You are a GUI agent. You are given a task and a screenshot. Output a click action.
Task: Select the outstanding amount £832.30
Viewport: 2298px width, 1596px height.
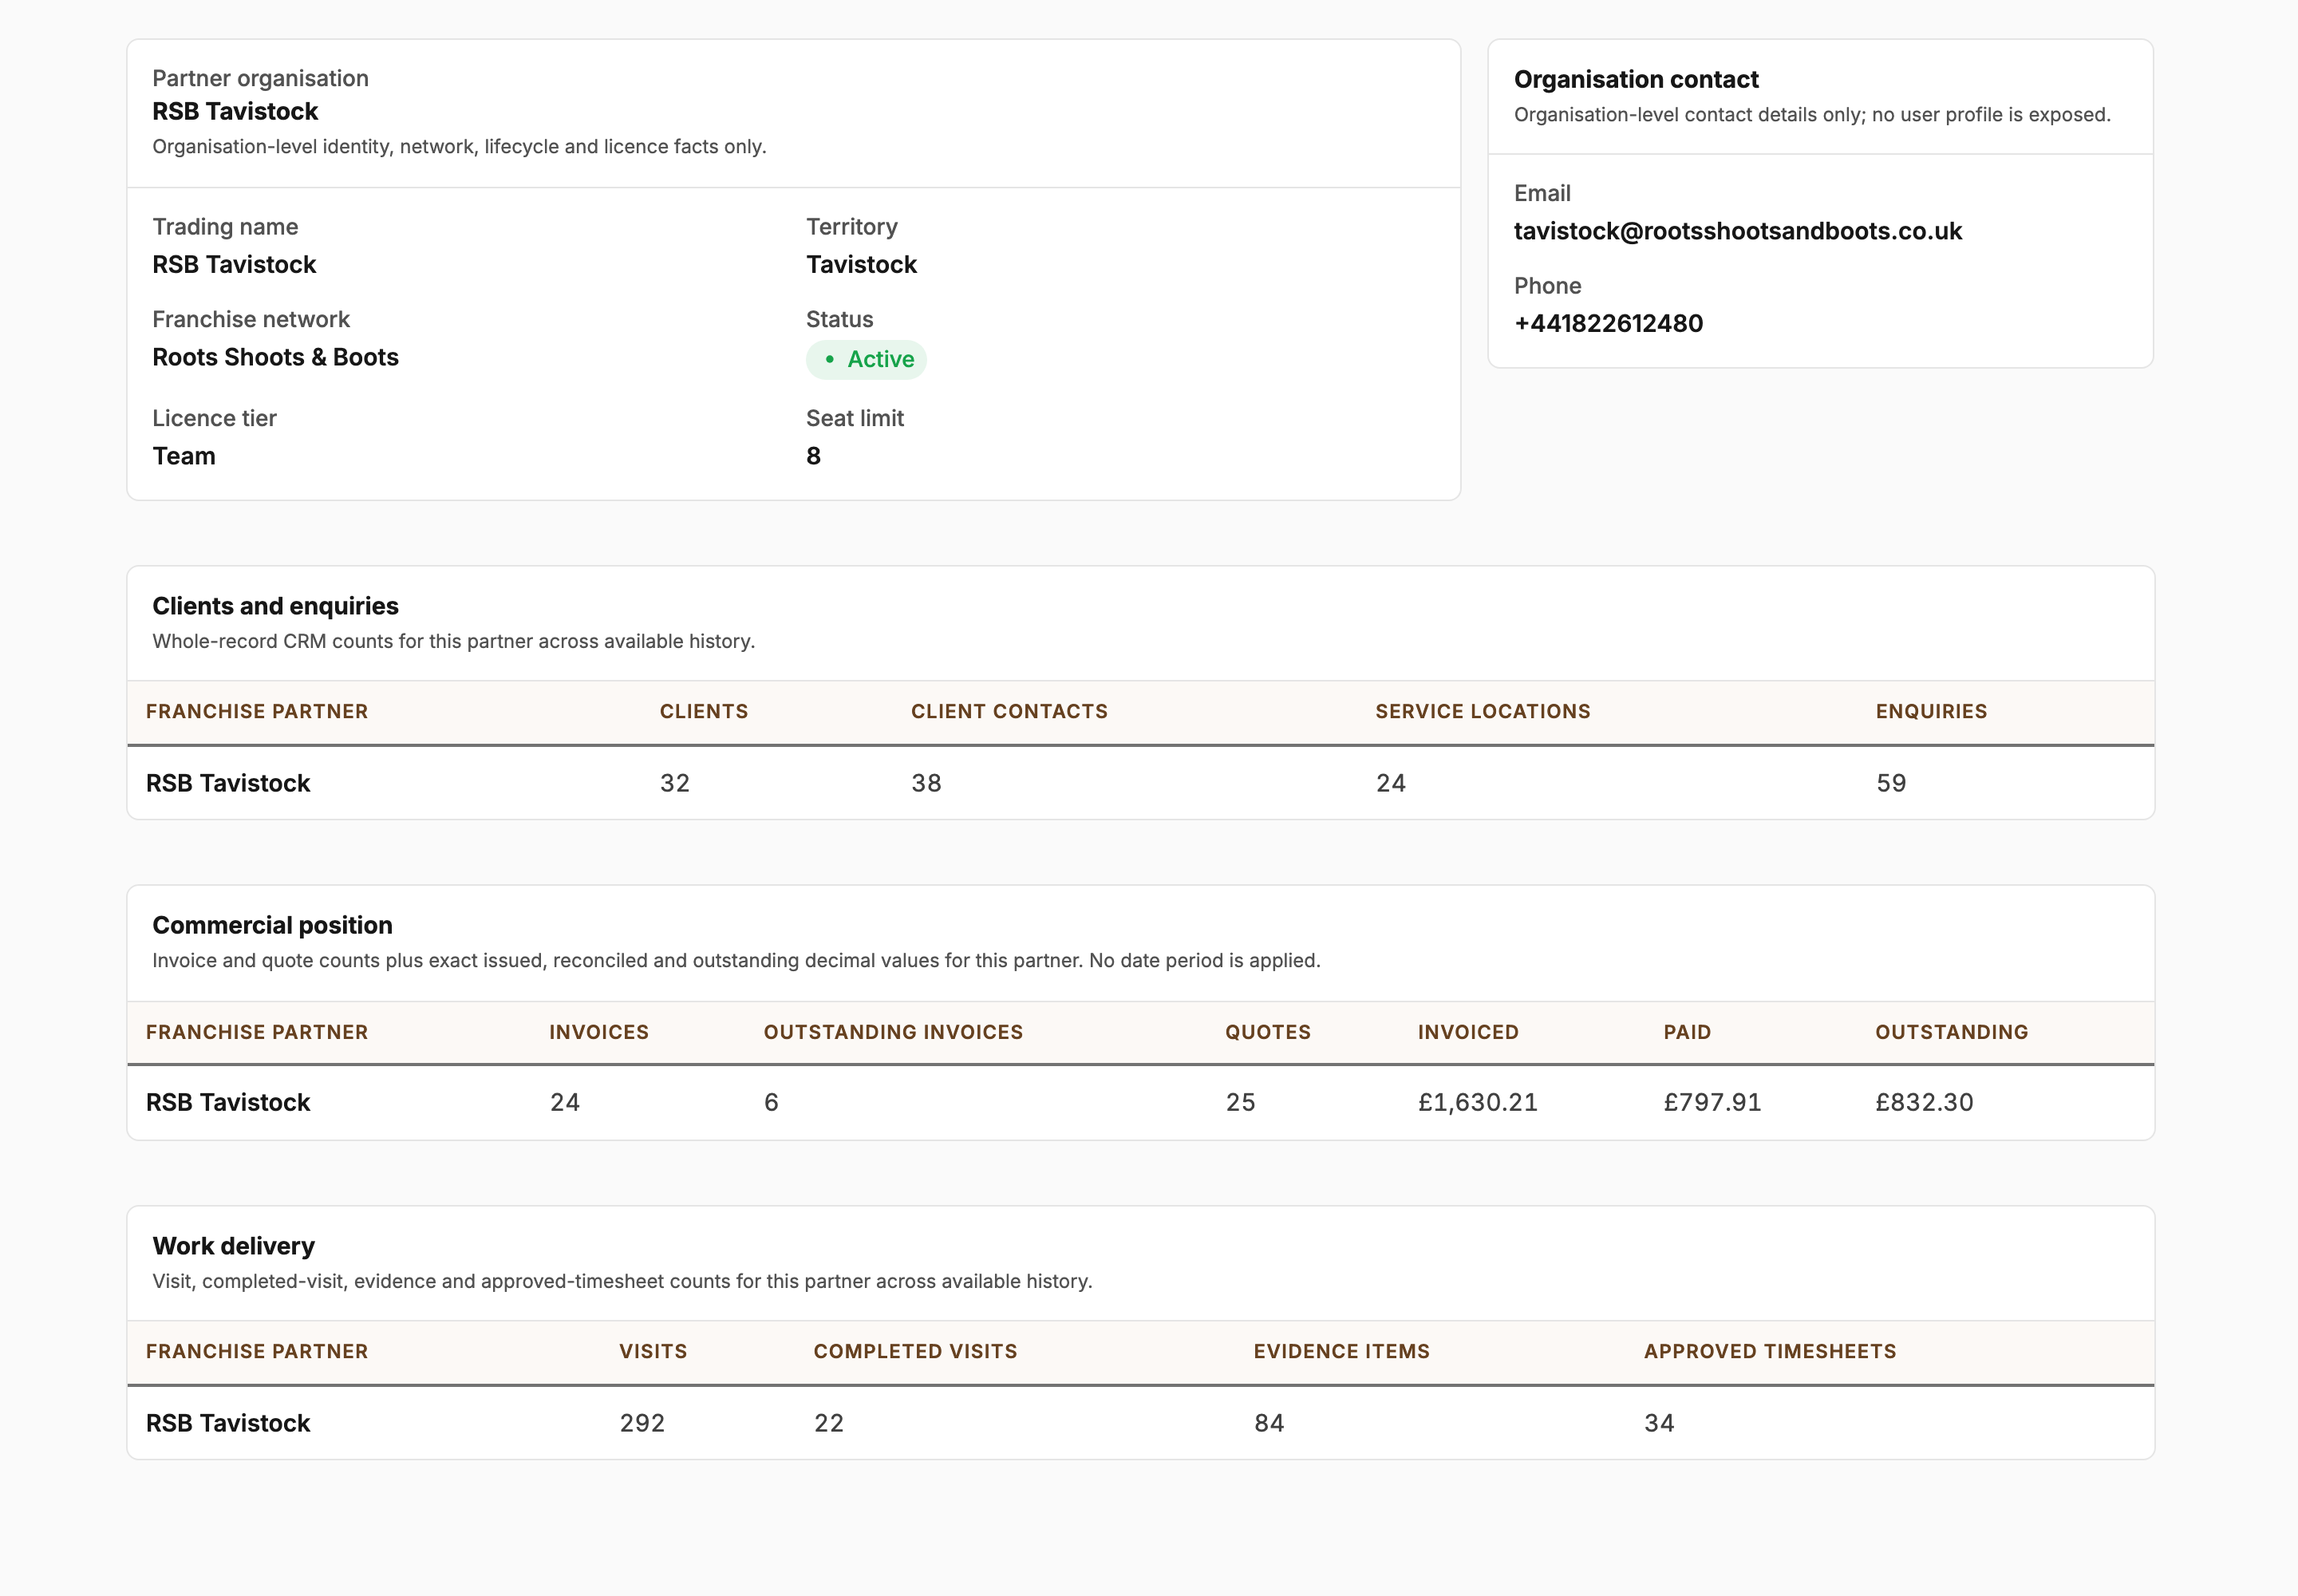(x=1924, y=1102)
